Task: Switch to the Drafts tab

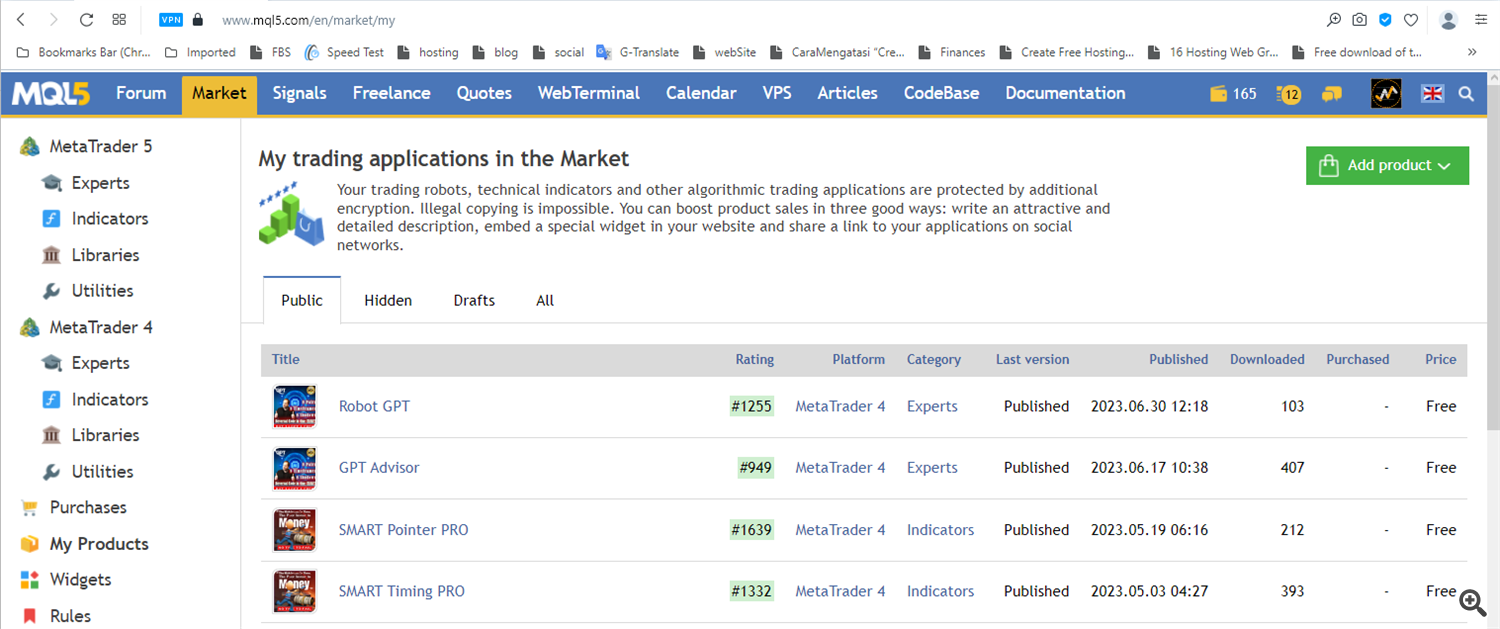Action: click(474, 300)
